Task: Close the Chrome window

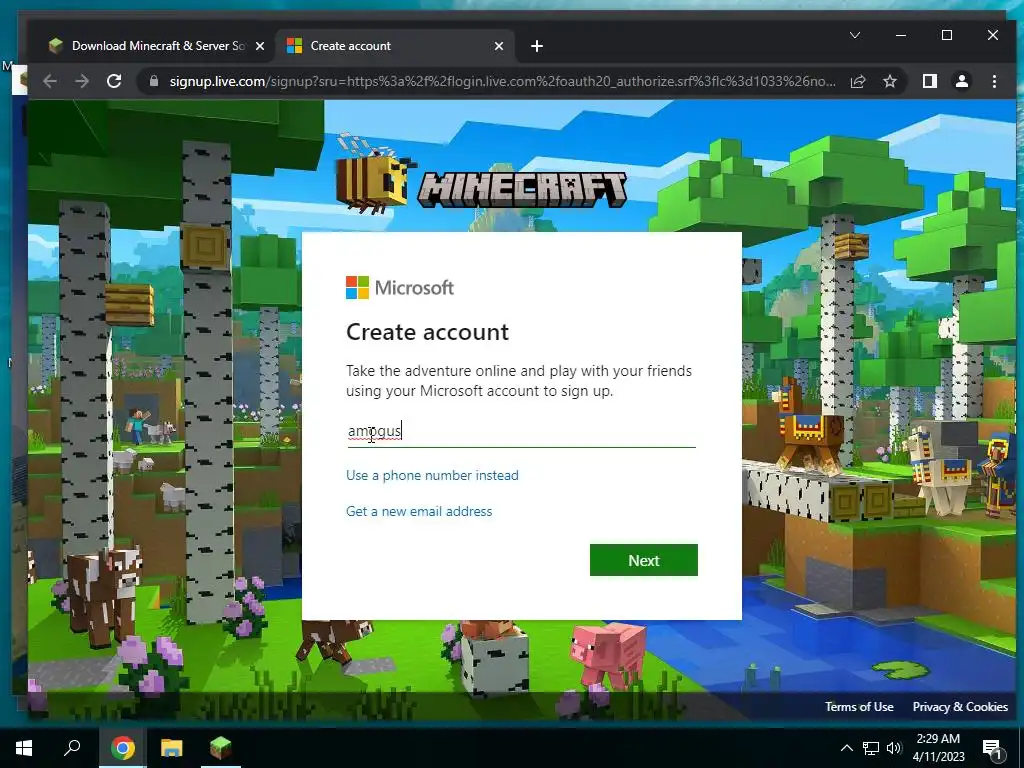Action: [x=993, y=35]
